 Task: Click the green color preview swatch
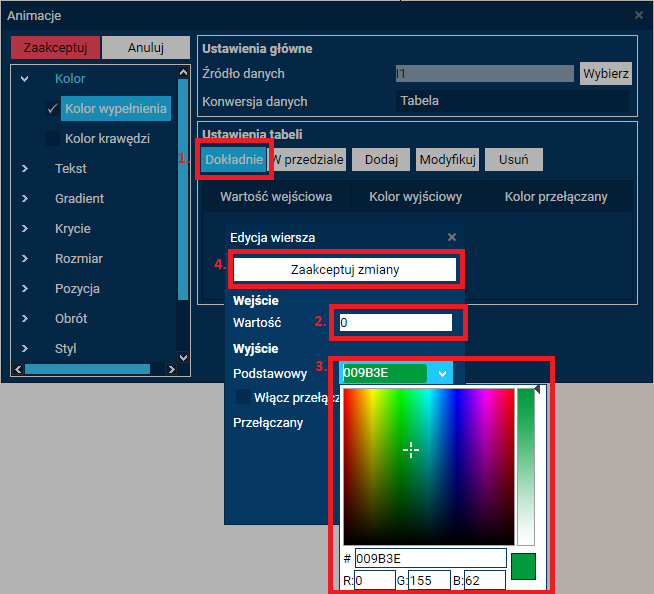click(x=524, y=566)
